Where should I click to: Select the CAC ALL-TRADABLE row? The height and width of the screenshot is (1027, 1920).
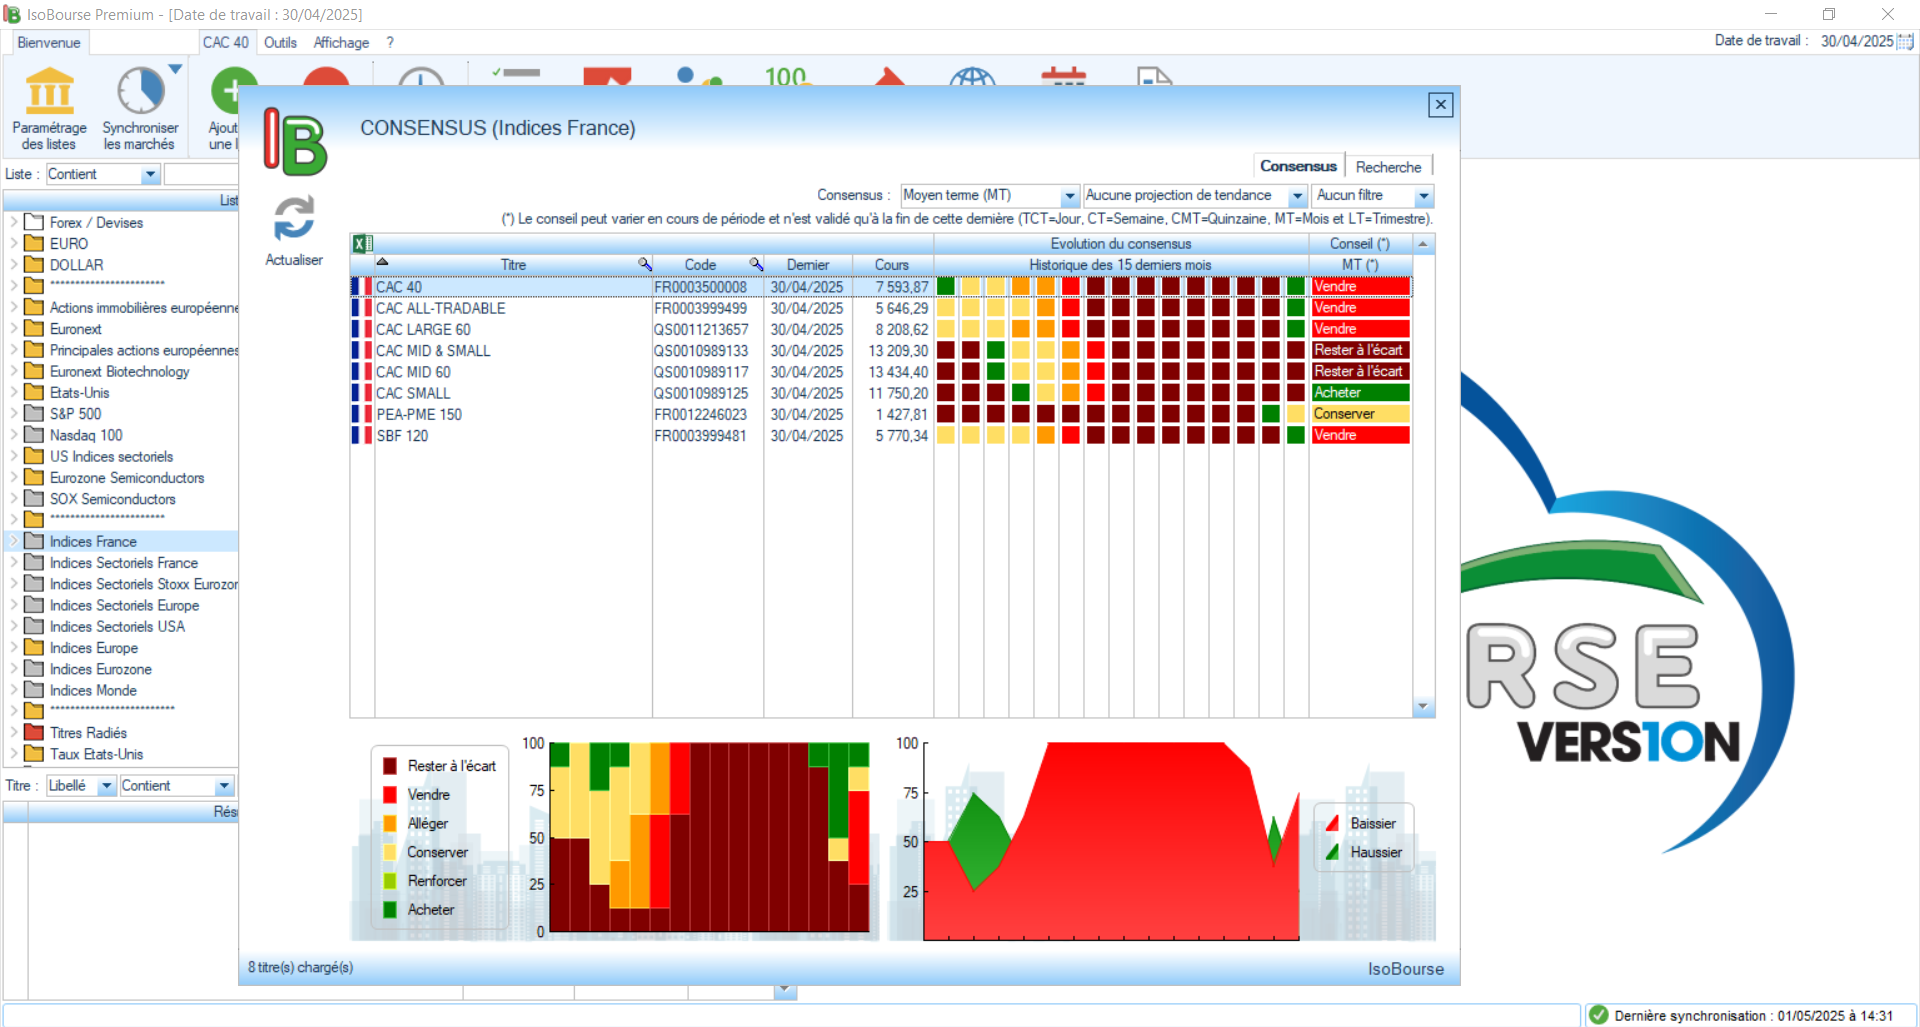(880, 308)
